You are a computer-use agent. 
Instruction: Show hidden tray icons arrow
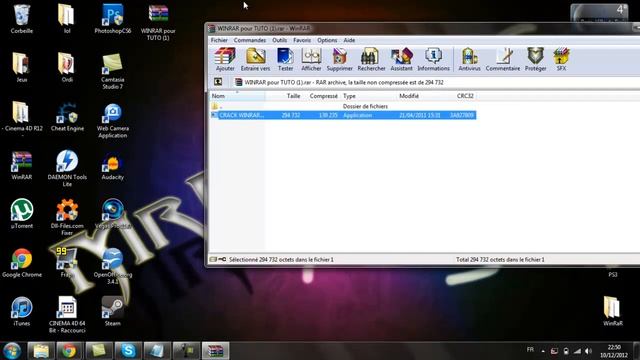[x=543, y=351]
